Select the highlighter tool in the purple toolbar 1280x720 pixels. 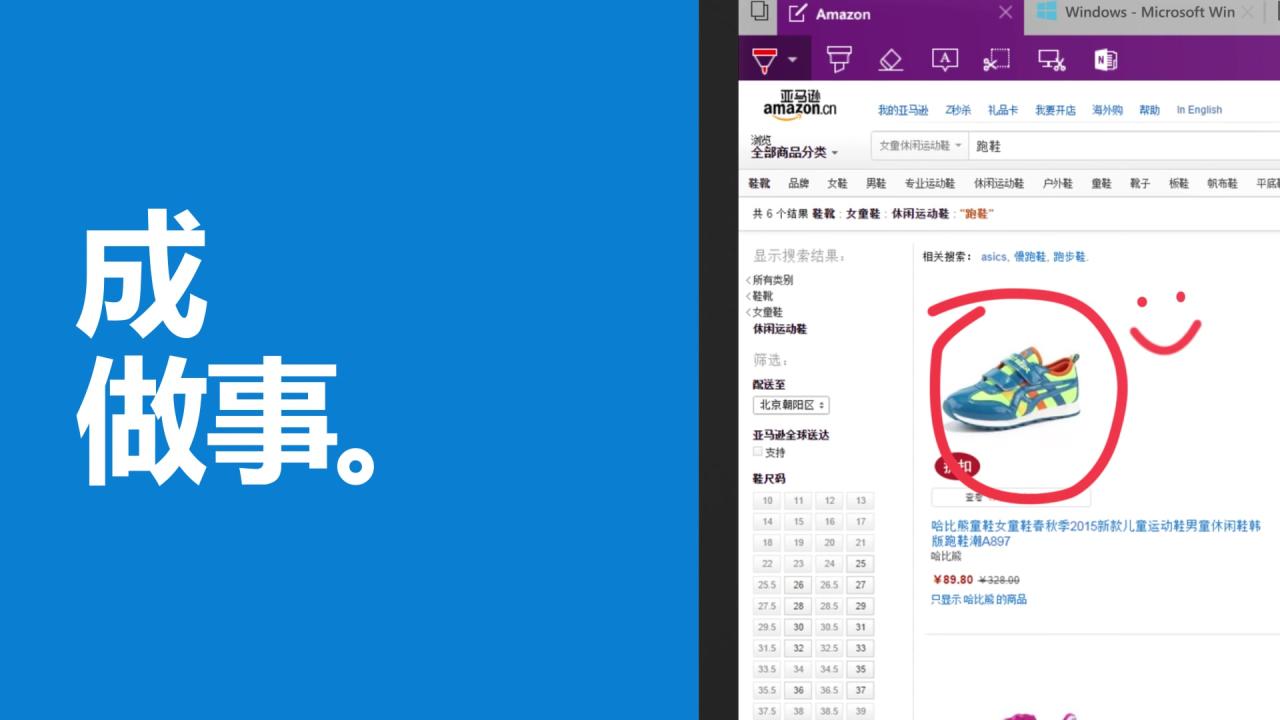click(x=838, y=60)
